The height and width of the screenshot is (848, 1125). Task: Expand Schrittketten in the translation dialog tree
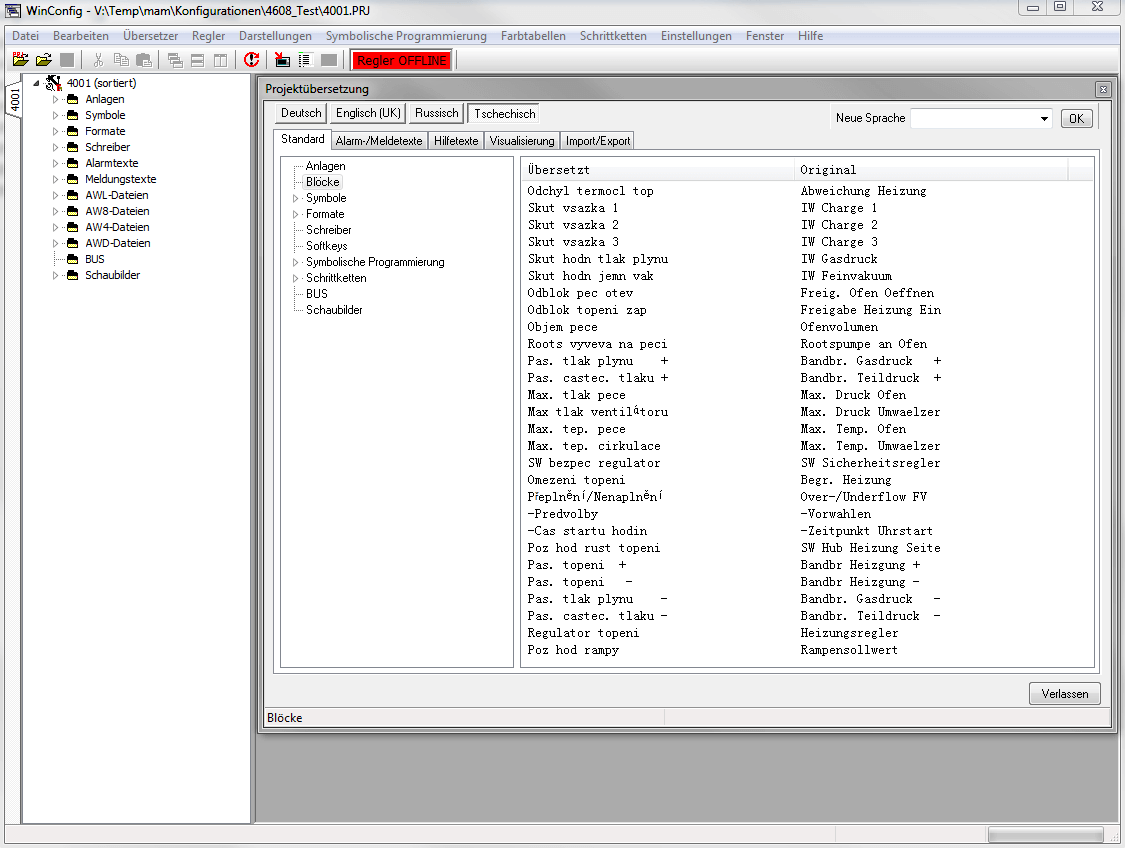coord(296,278)
